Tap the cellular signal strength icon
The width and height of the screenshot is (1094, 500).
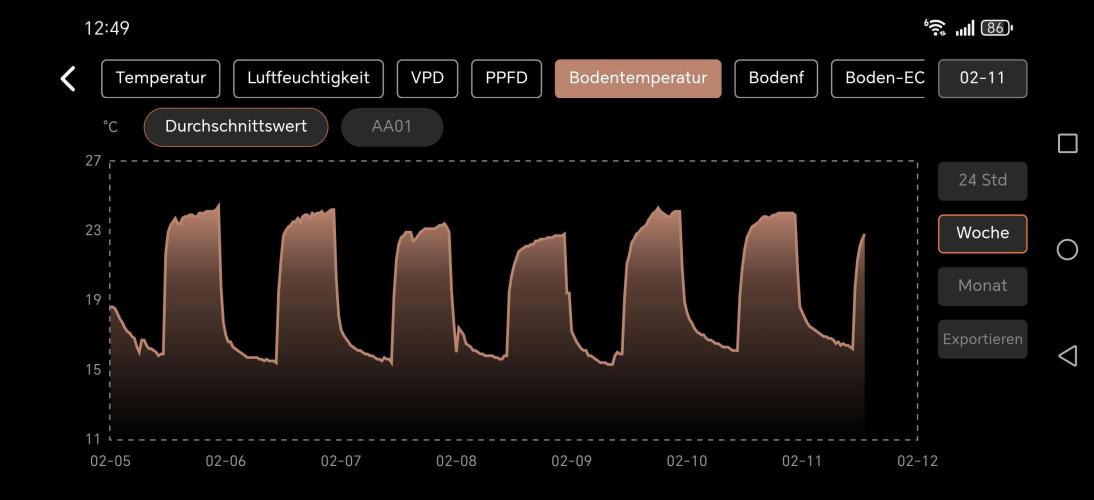pos(964,28)
